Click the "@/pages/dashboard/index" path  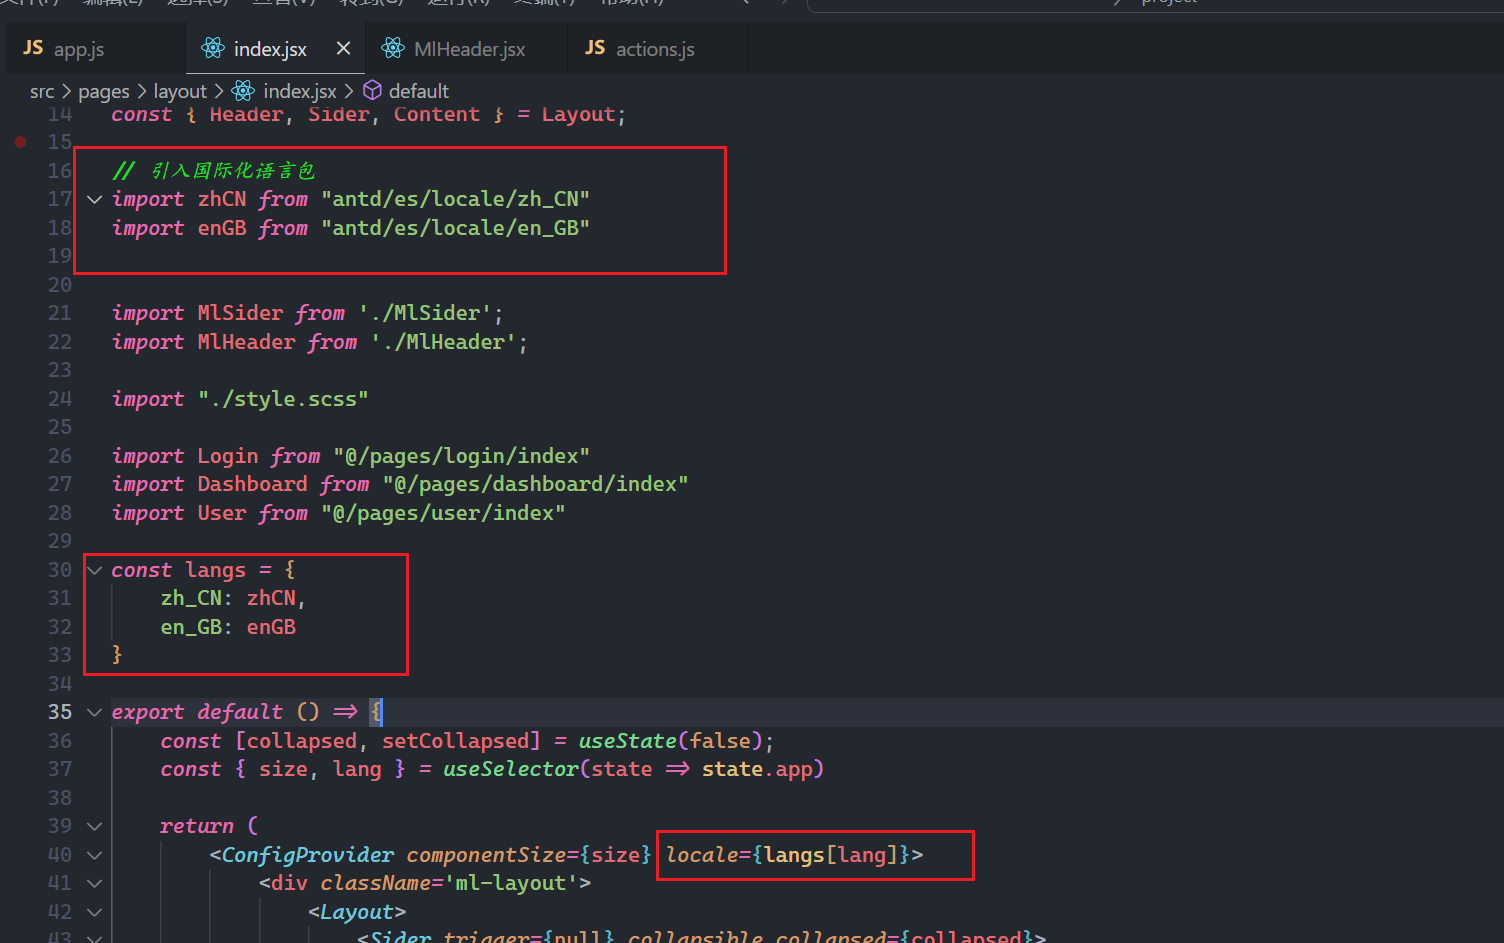(x=535, y=484)
